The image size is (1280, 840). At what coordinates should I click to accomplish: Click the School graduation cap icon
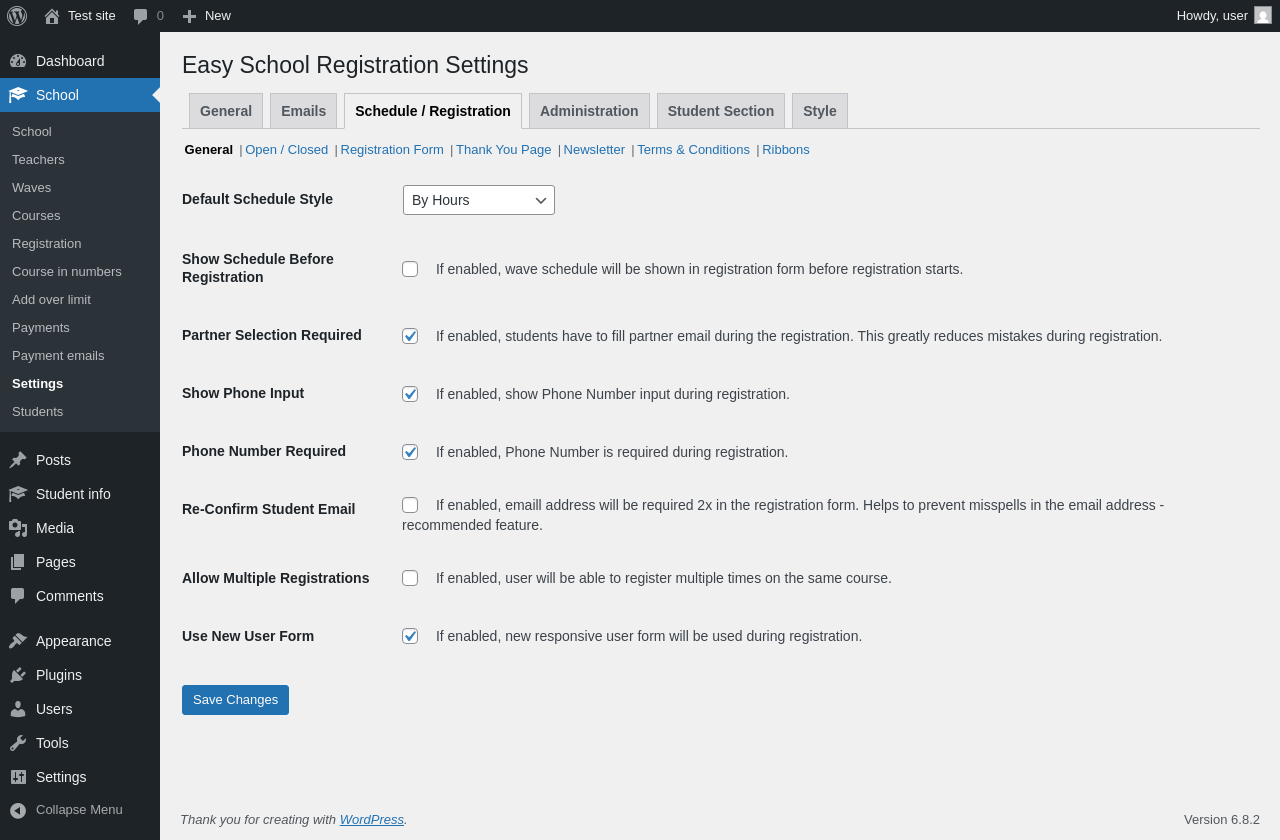18,95
